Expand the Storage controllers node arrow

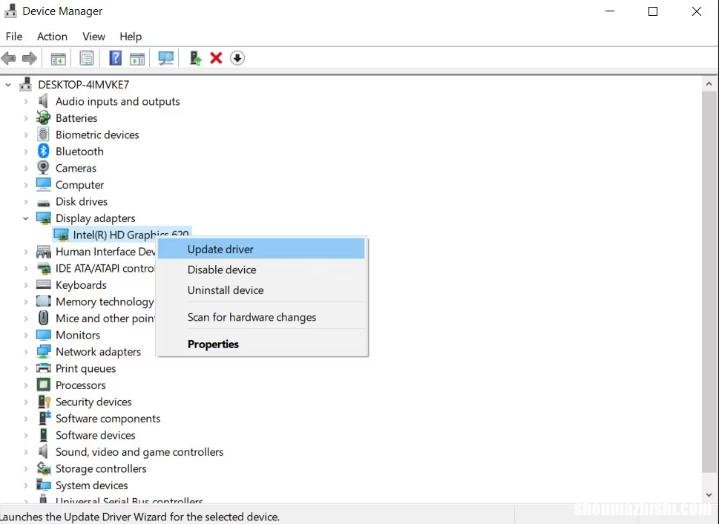(26, 469)
